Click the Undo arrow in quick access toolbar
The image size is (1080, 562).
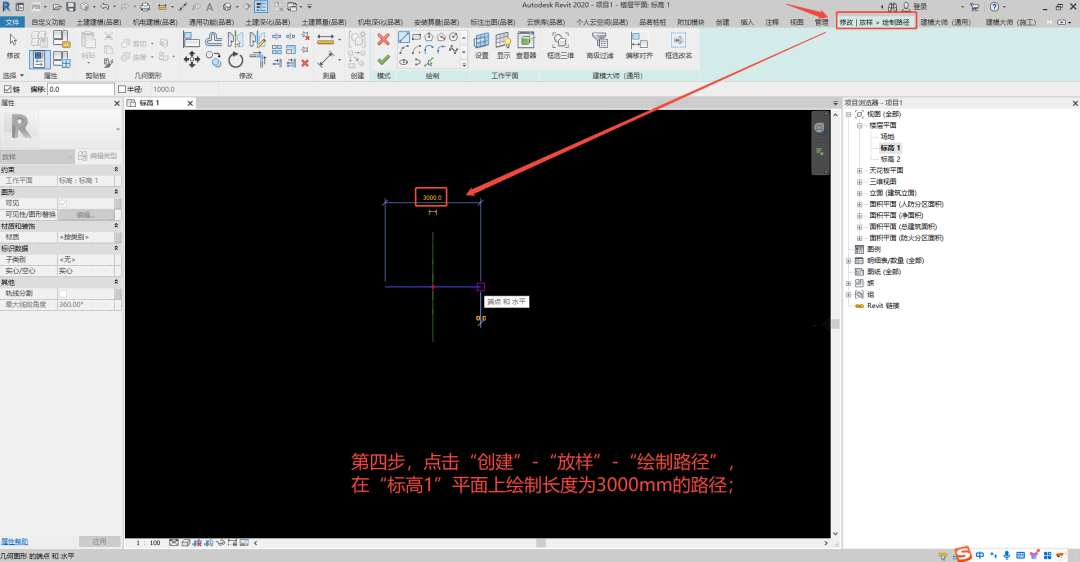104,7
